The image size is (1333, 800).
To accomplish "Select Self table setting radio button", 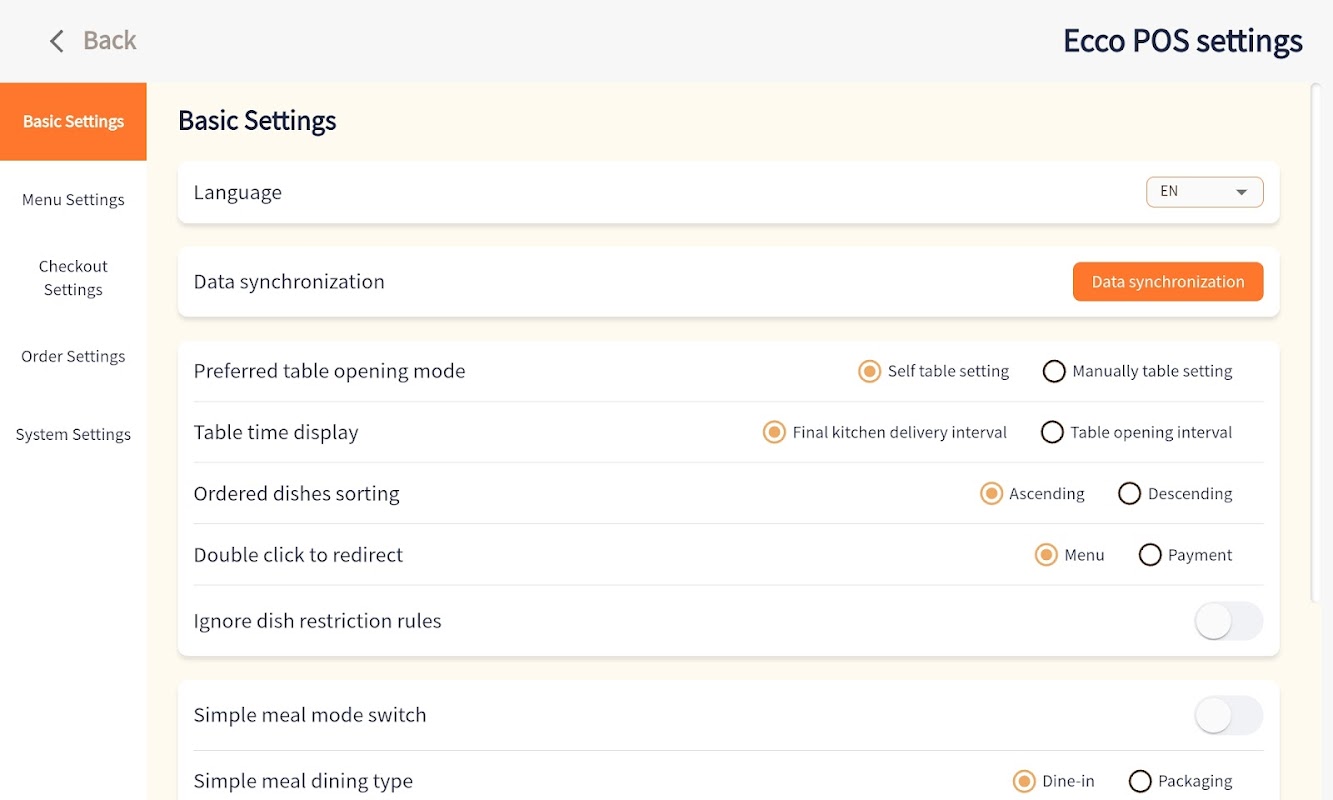I will [x=869, y=372].
